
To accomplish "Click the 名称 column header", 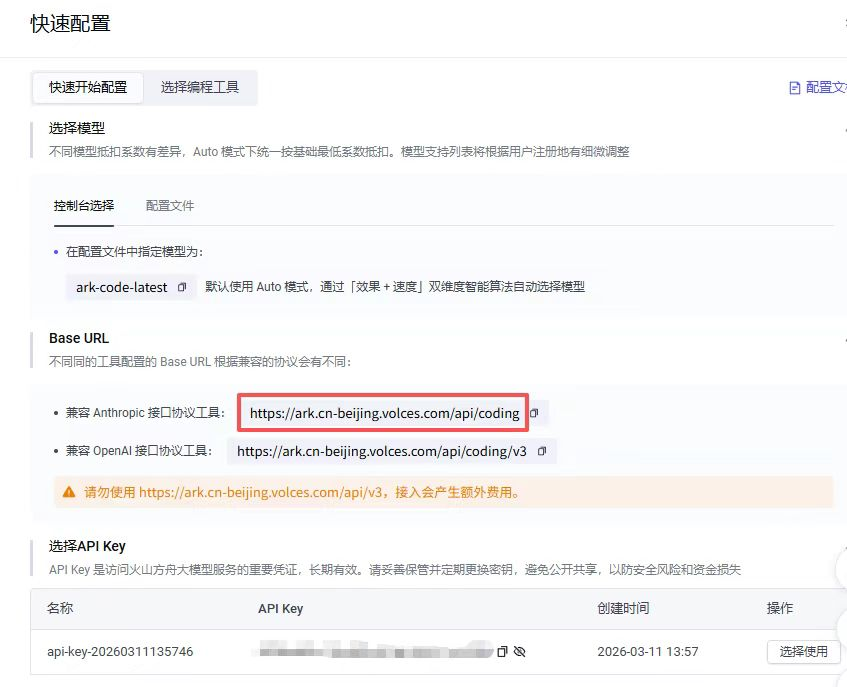I will [x=60, y=608].
